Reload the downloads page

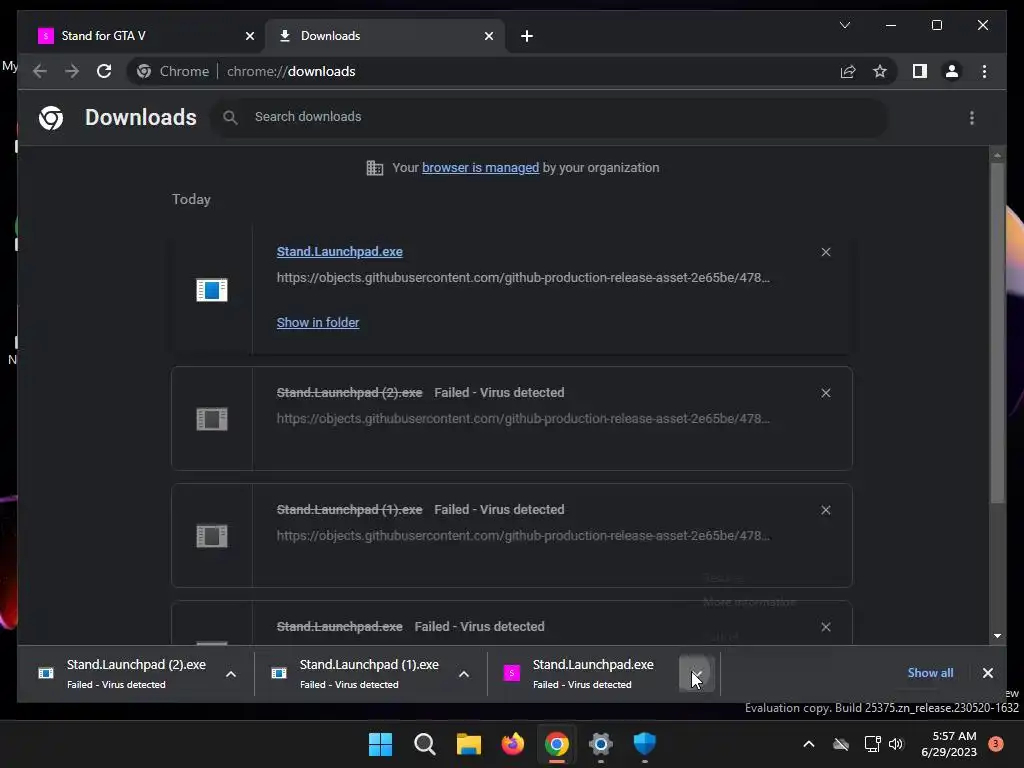point(104,71)
